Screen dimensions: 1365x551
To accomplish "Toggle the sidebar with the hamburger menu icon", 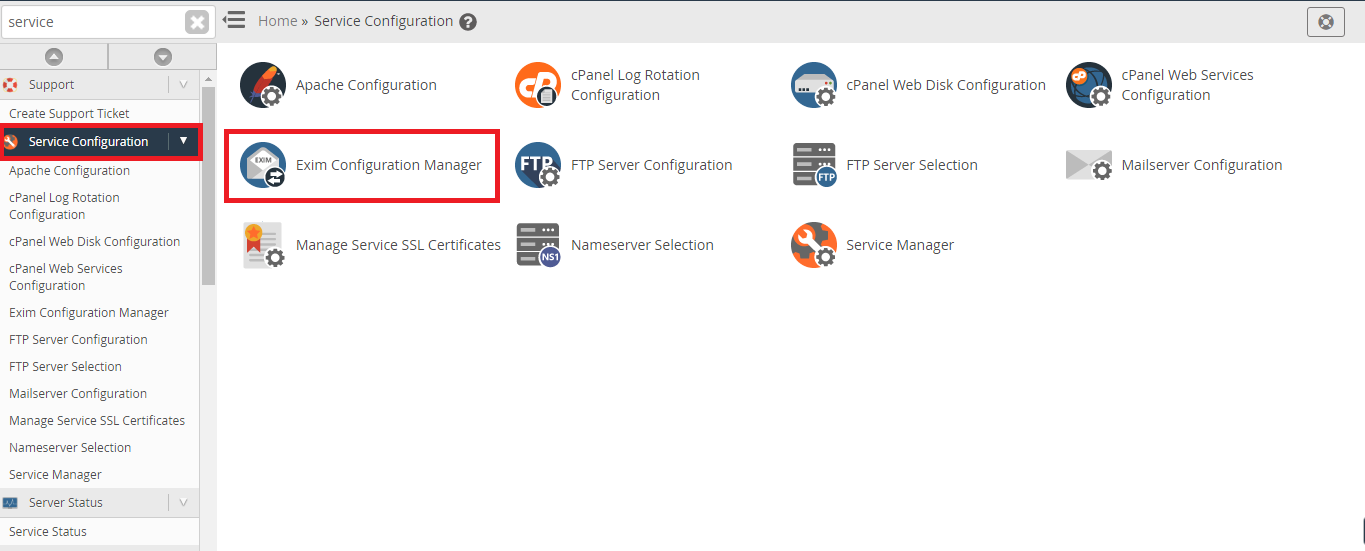I will pos(234,19).
